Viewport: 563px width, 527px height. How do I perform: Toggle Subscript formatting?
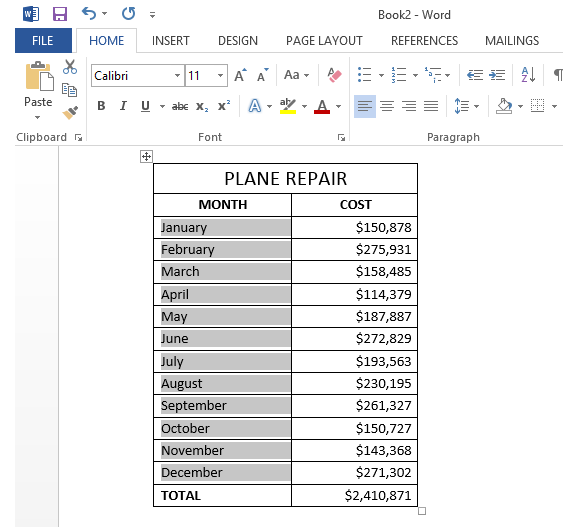coord(202,106)
